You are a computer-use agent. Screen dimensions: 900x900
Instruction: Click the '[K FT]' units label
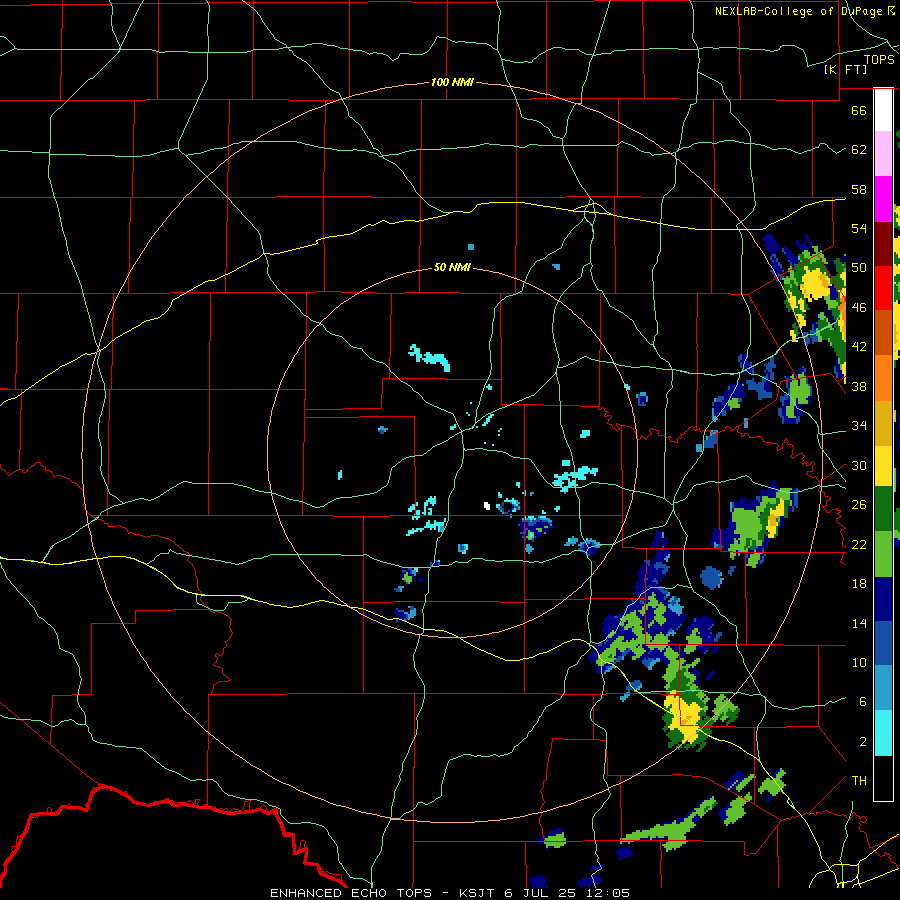click(845, 69)
